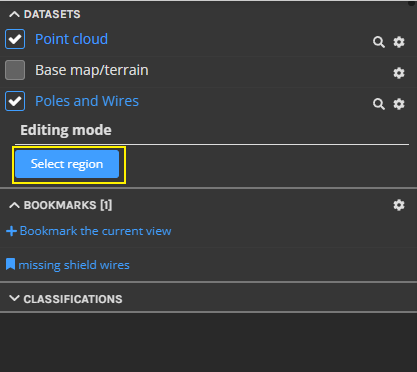Collapse the Bookmarks section chevron
Viewport: 417px width, 372px height.
click(14, 205)
